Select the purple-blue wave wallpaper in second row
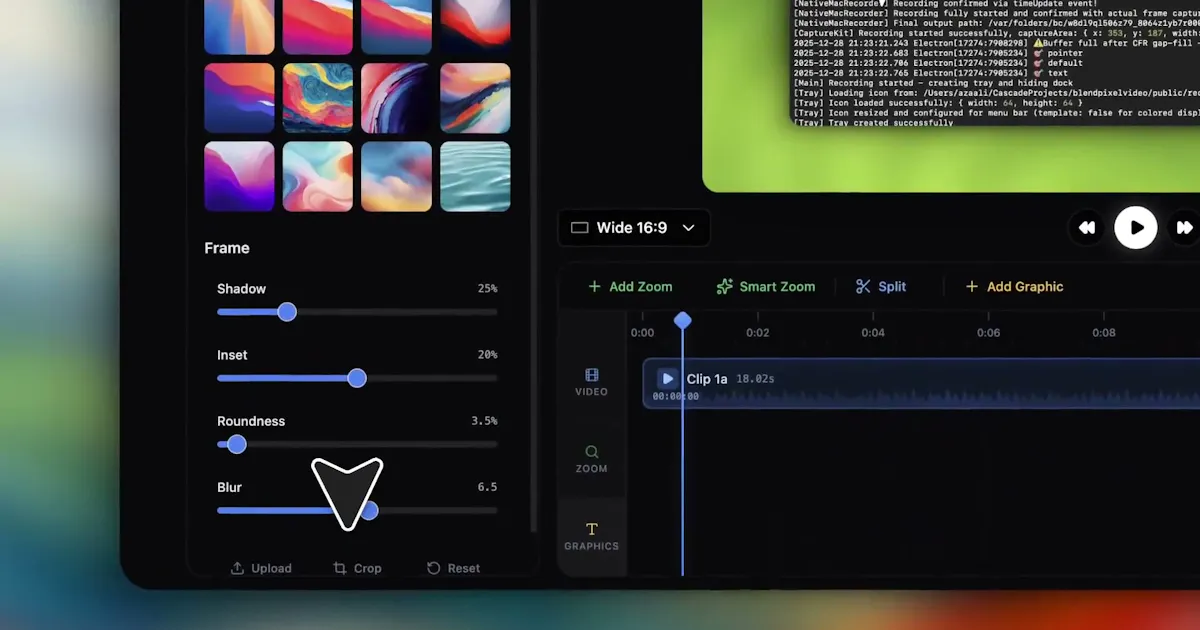1200x630 pixels. pyautogui.click(x=239, y=98)
